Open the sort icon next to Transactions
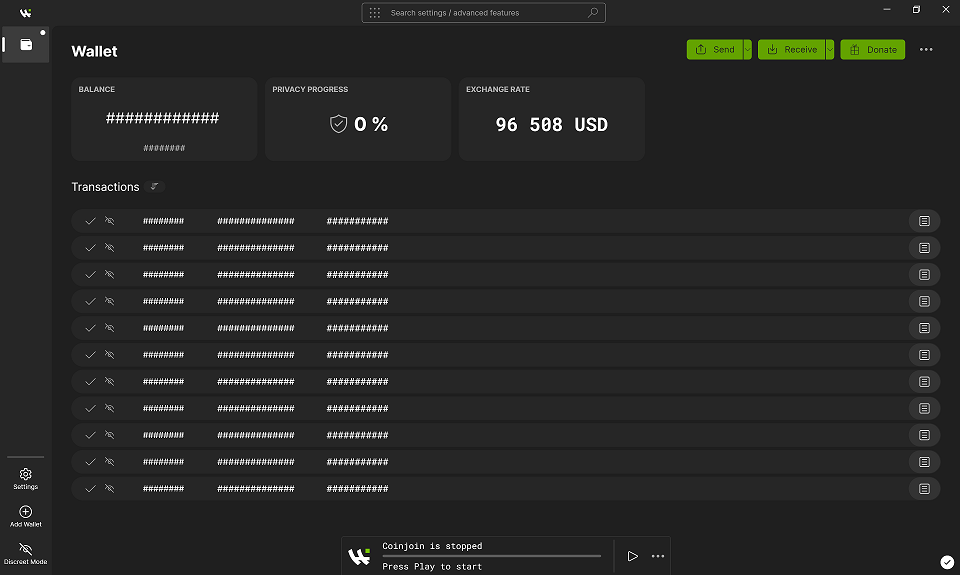The width and height of the screenshot is (960, 575). pyautogui.click(x=155, y=186)
